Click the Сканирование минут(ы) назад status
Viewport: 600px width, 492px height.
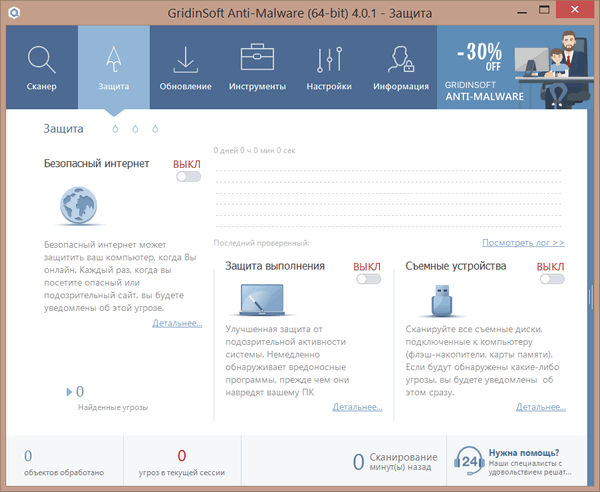click(x=395, y=462)
